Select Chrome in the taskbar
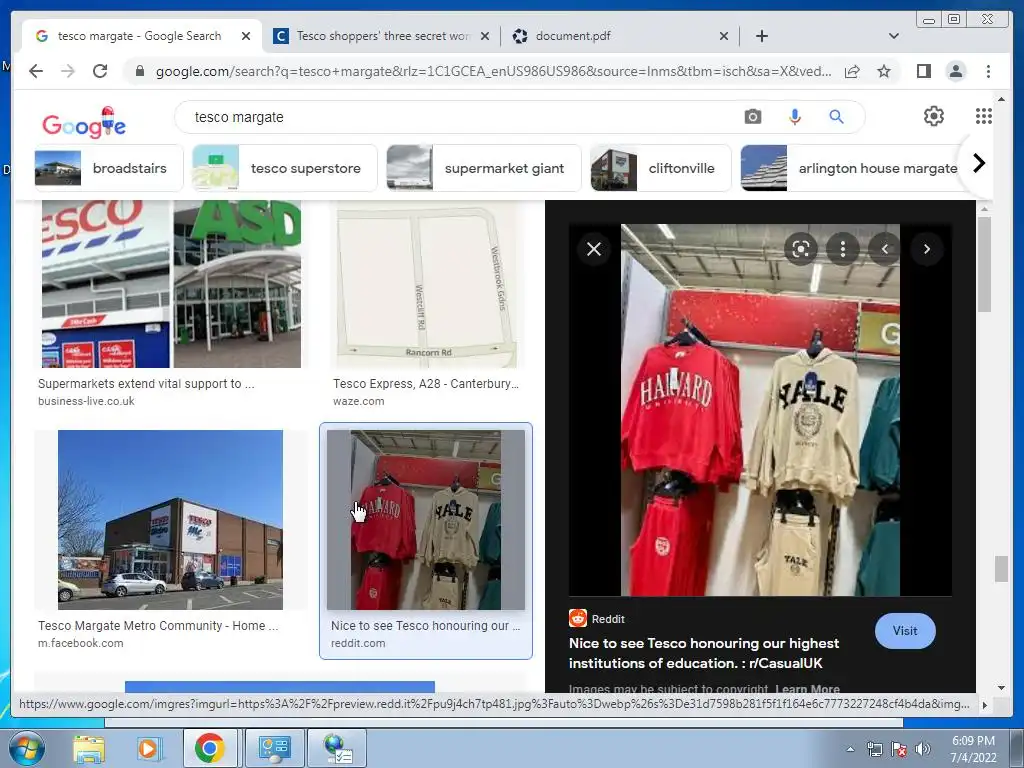This screenshot has height=768, width=1024. point(210,748)
